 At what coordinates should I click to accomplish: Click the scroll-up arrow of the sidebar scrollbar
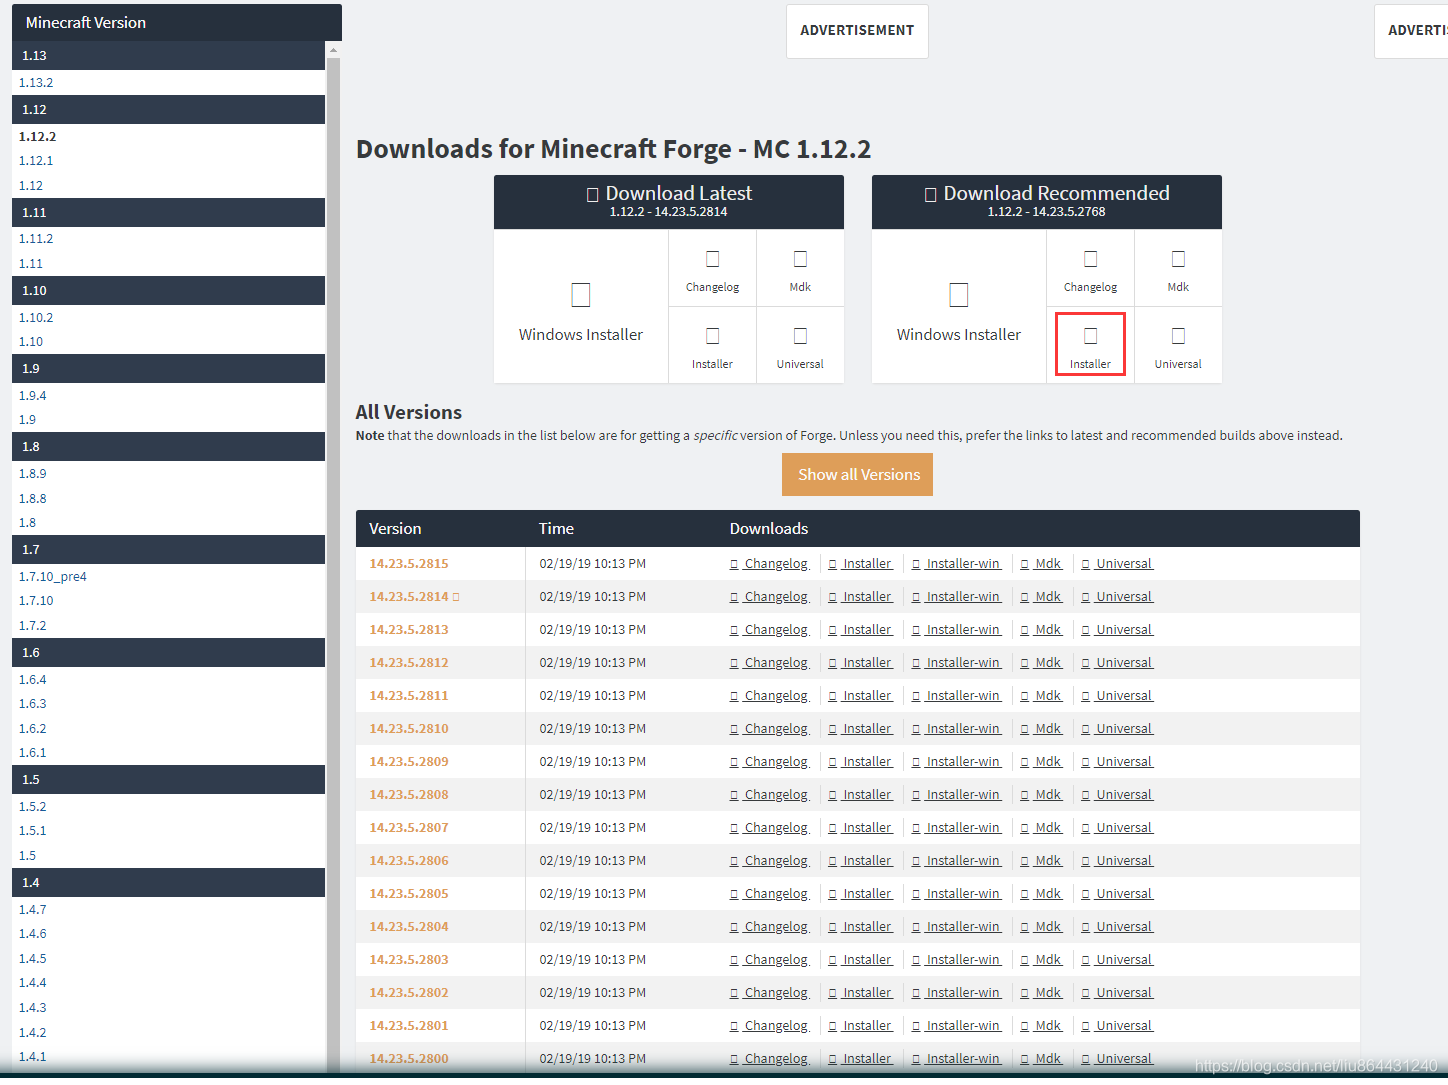pos(333,49)
